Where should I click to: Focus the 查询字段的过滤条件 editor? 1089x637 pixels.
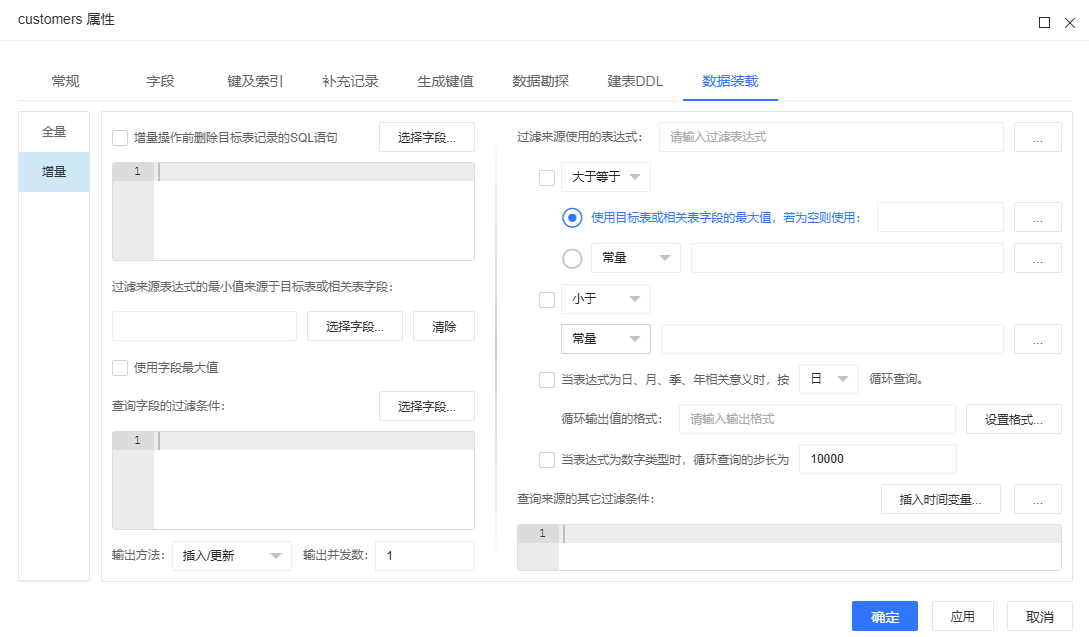[x=293, y=481]
